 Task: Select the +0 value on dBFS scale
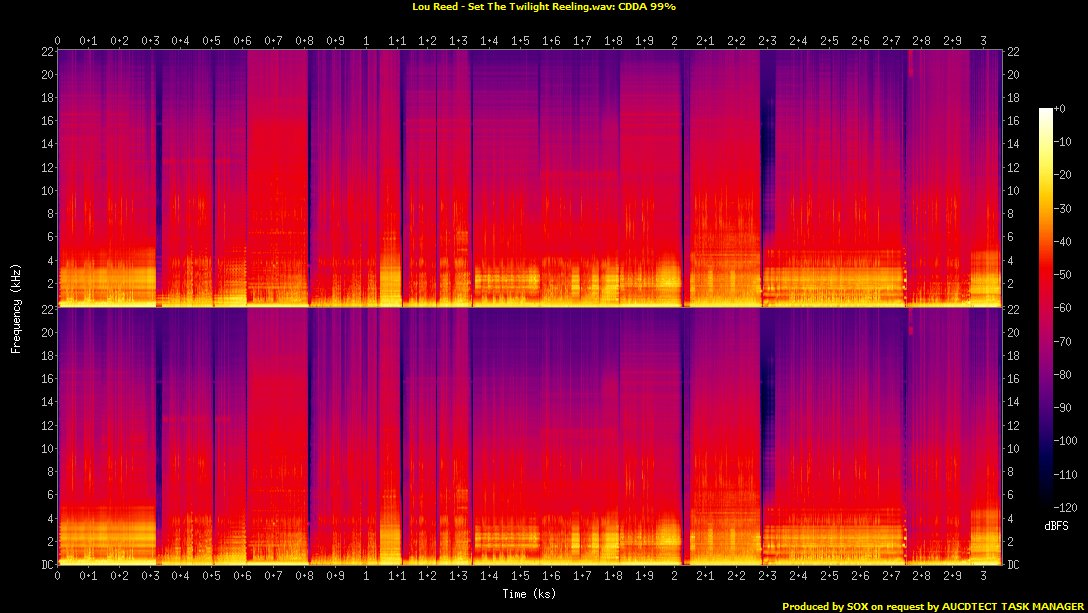1060,109
